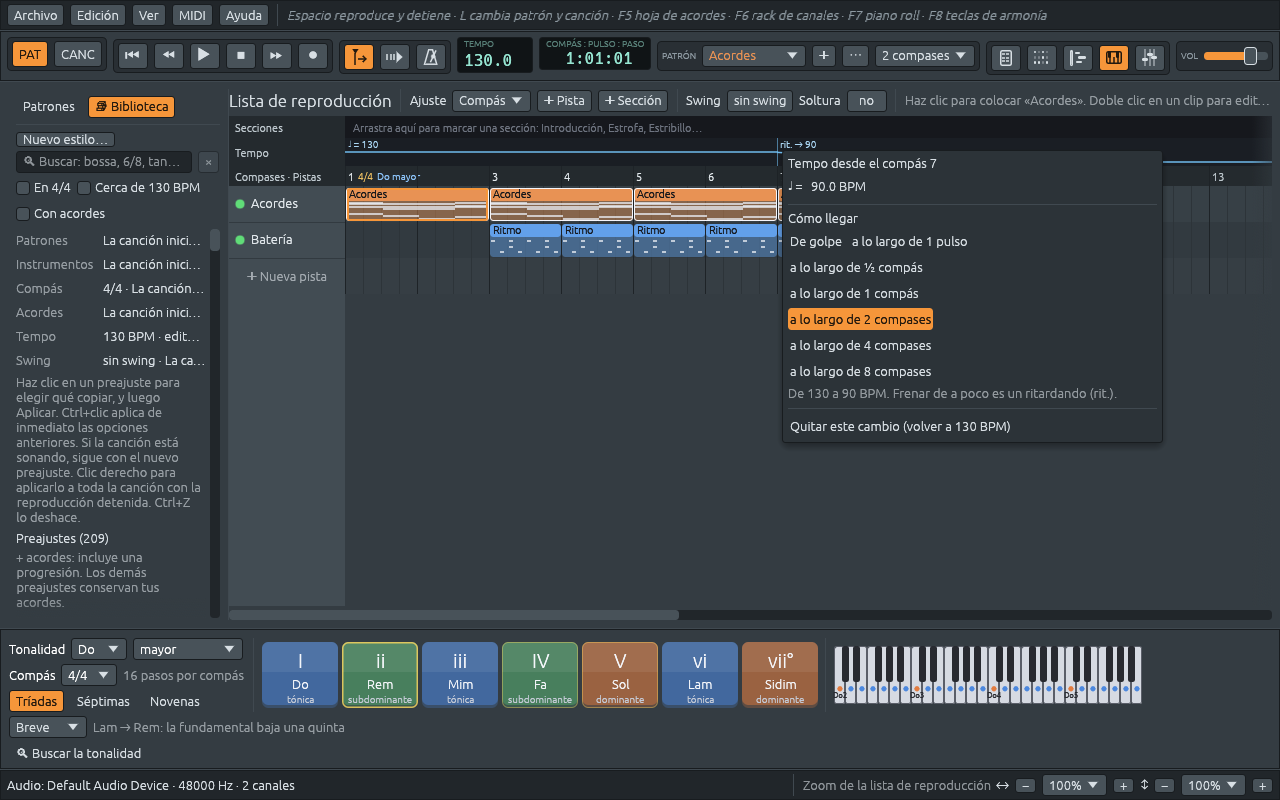This screenshot has height=800, width=1280.
Task: Click the volume slider handle
Action: click(1250, 56)
